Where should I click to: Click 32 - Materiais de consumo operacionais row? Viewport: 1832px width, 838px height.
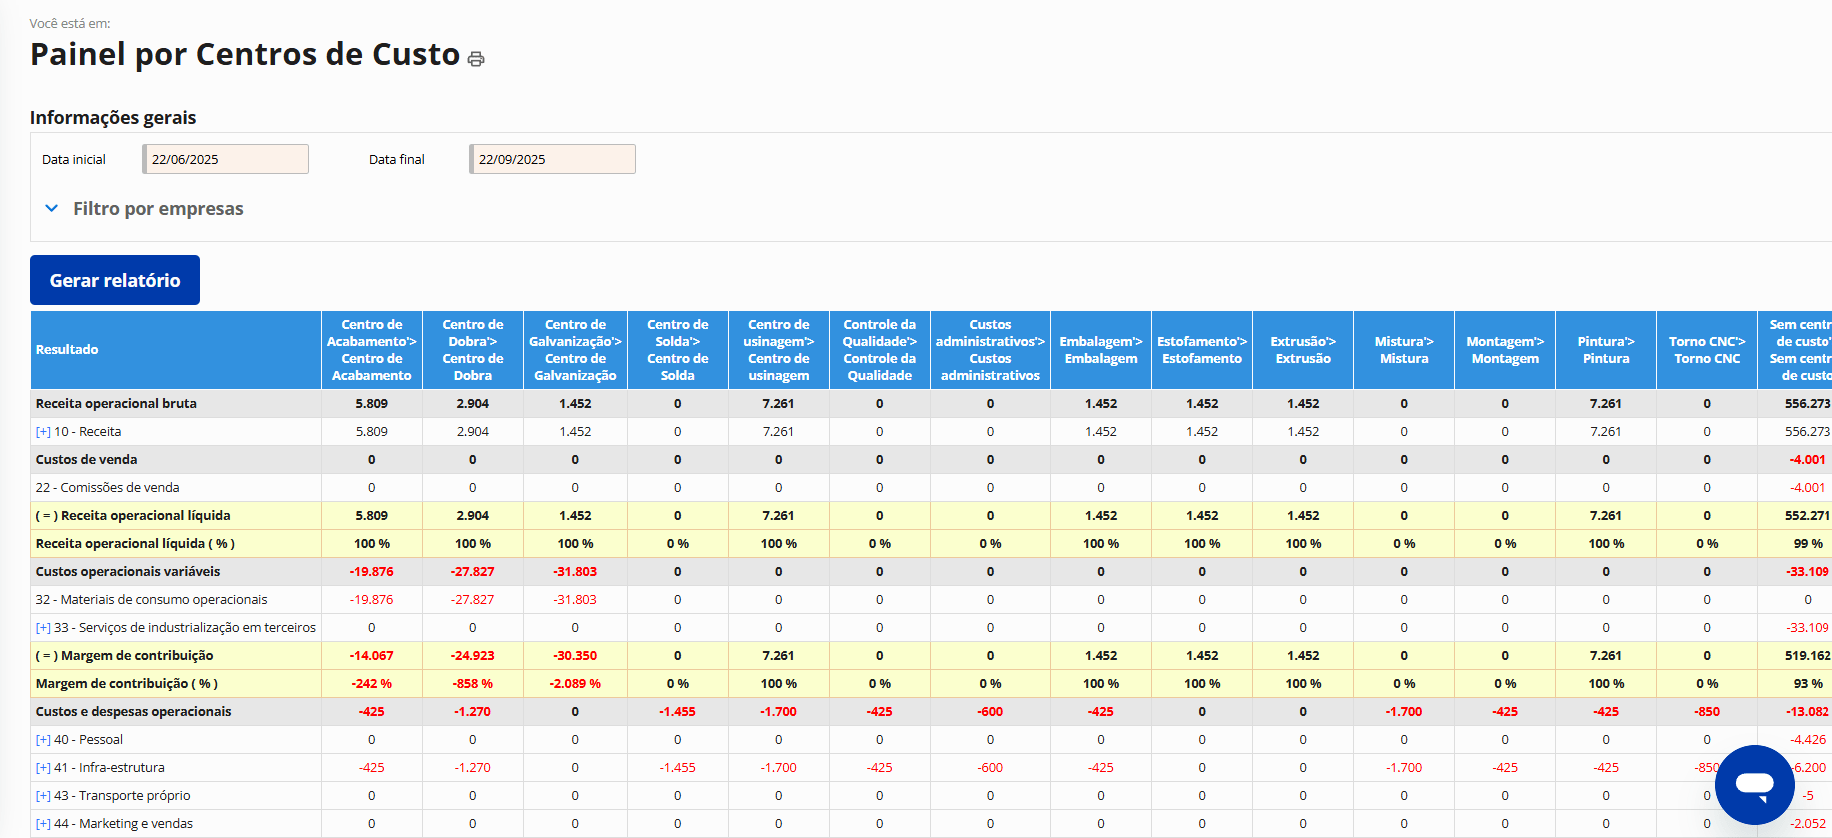152,600
